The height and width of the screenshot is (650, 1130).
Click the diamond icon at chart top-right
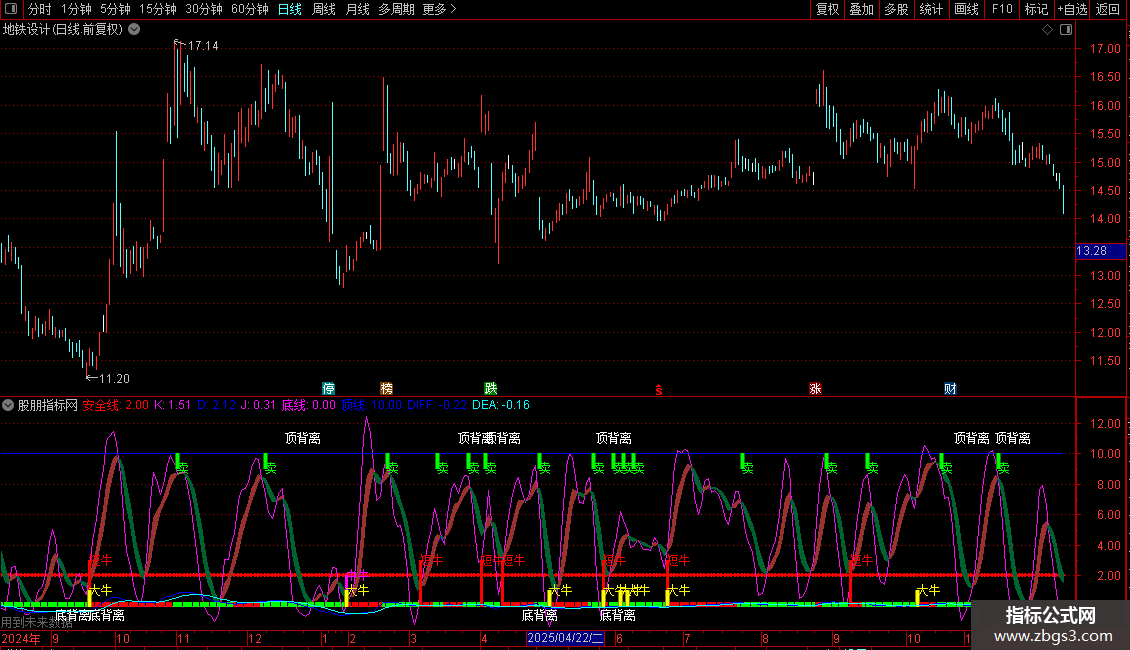[x=1047, y=30]
